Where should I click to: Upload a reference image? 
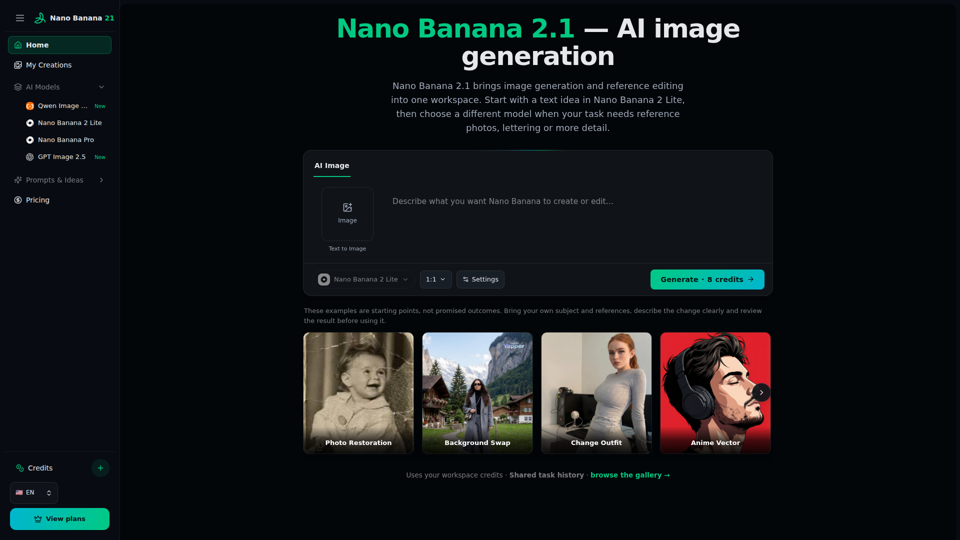pos(347,214)
